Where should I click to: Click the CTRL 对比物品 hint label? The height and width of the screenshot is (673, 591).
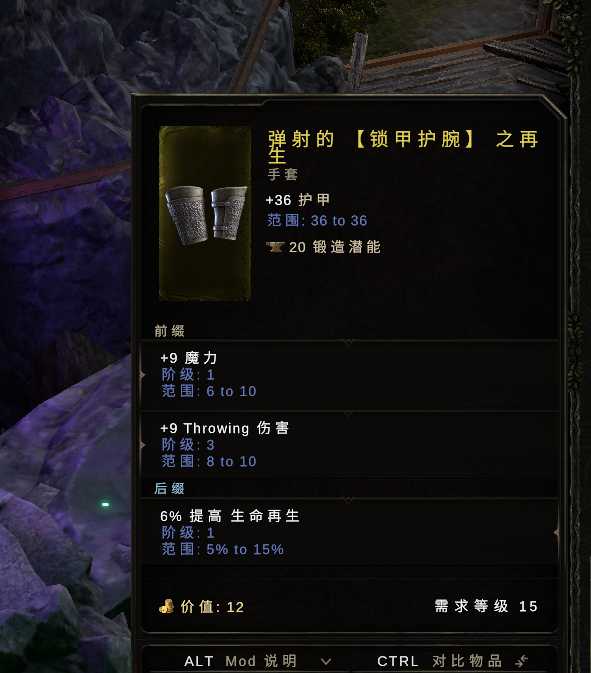pos(439,661)
